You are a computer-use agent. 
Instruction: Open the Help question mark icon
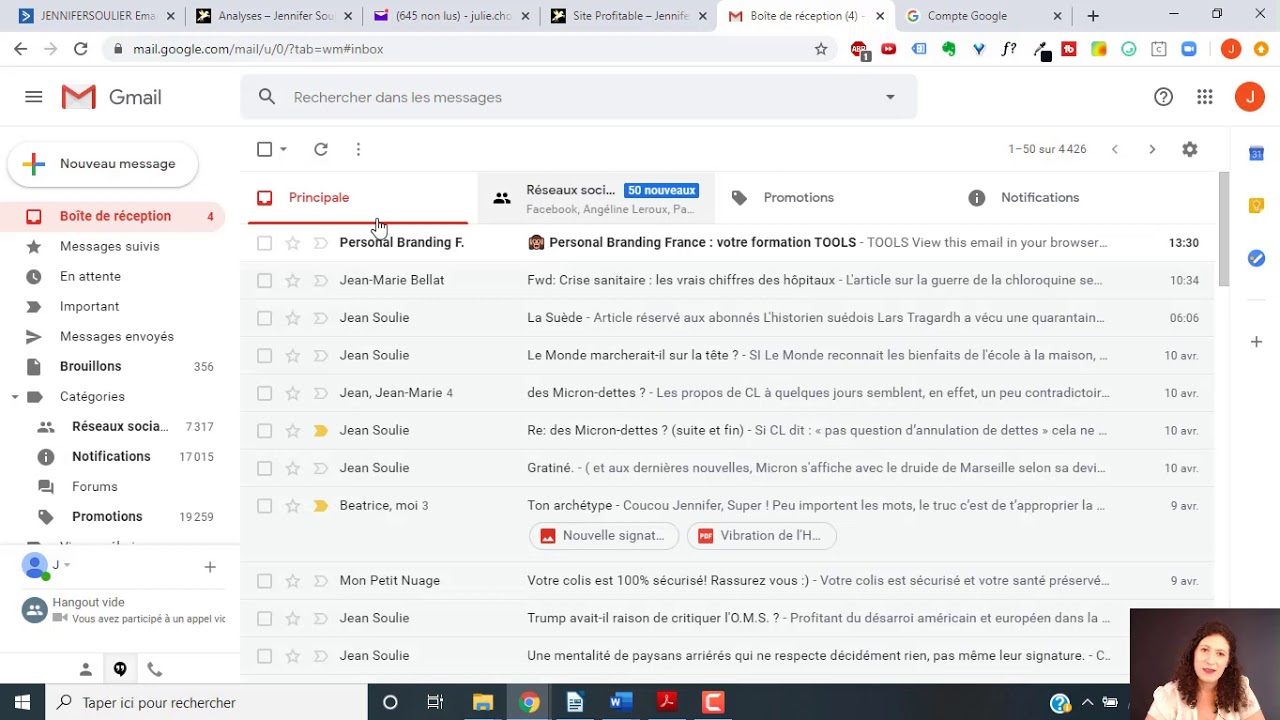(1163, 97)
